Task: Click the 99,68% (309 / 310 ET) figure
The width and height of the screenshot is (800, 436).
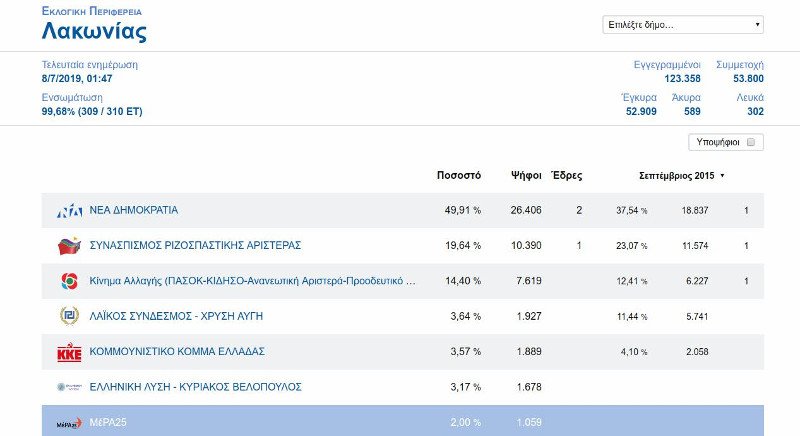Action: tap(92, 111)
